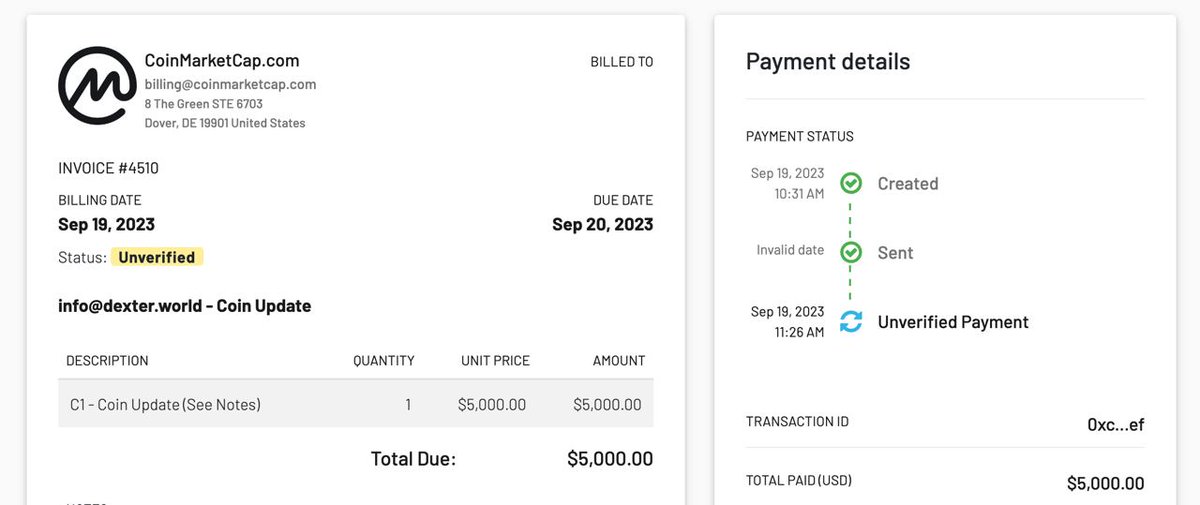This screenshot has width=1200, height=505.
Task: Click the Amount column header
Action: pyautogui.click(x=619, y=360)
